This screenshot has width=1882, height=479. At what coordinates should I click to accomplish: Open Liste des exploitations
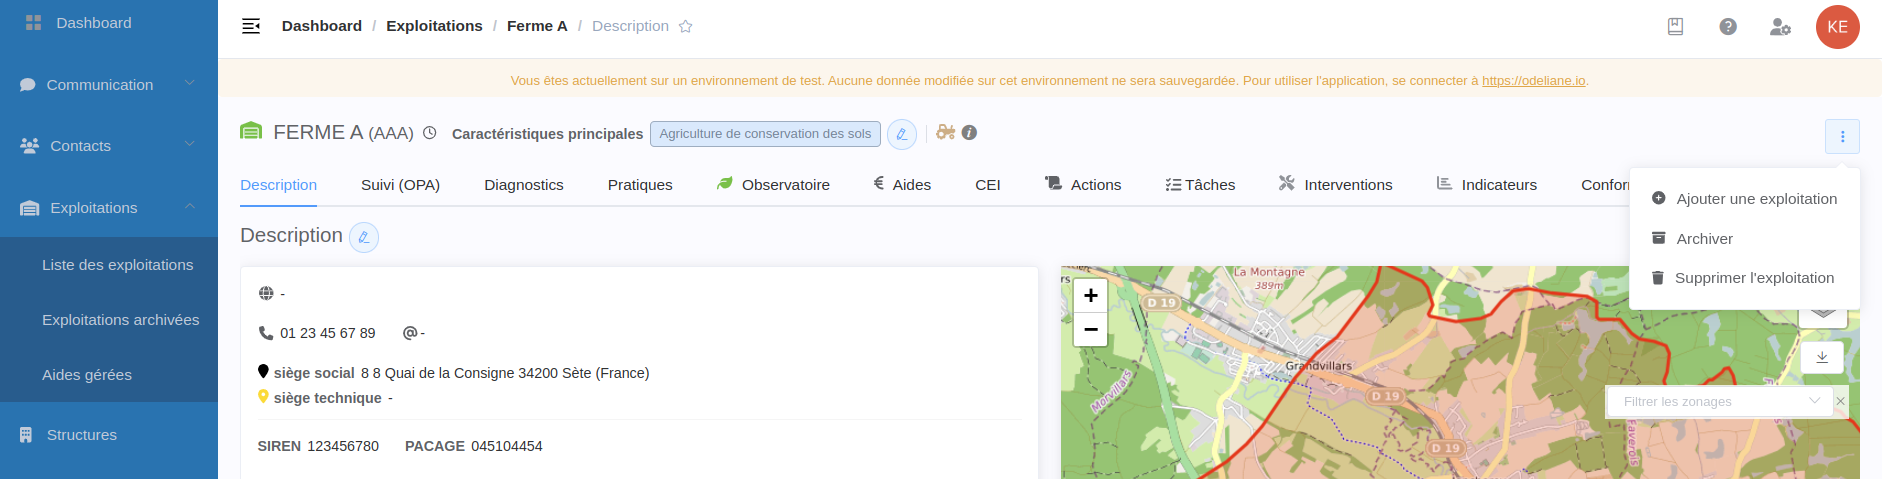point(117,265)
